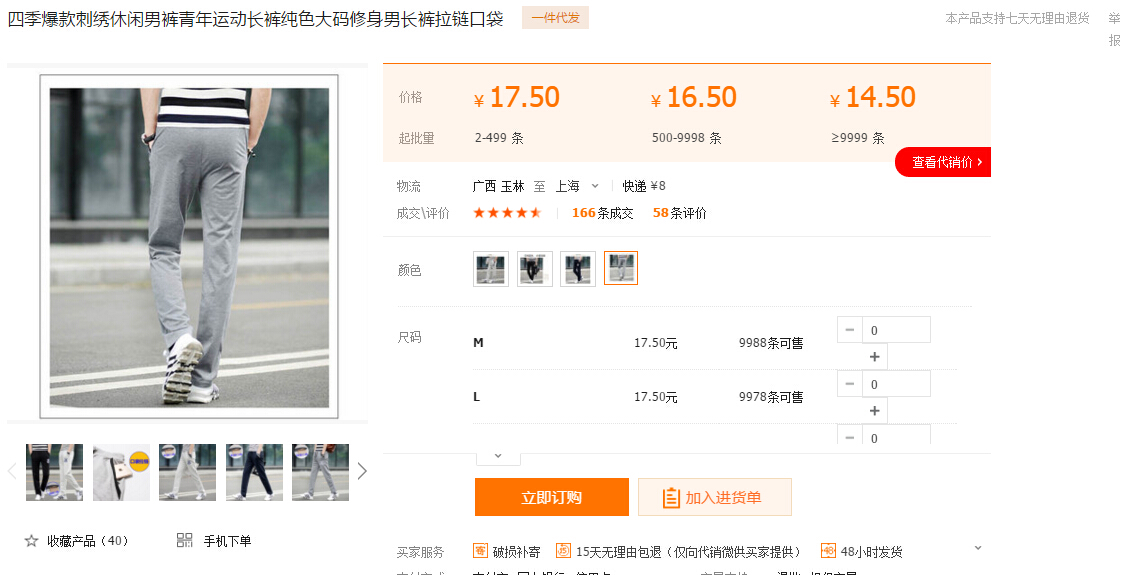Expand the size list chevron

[498, 456]
